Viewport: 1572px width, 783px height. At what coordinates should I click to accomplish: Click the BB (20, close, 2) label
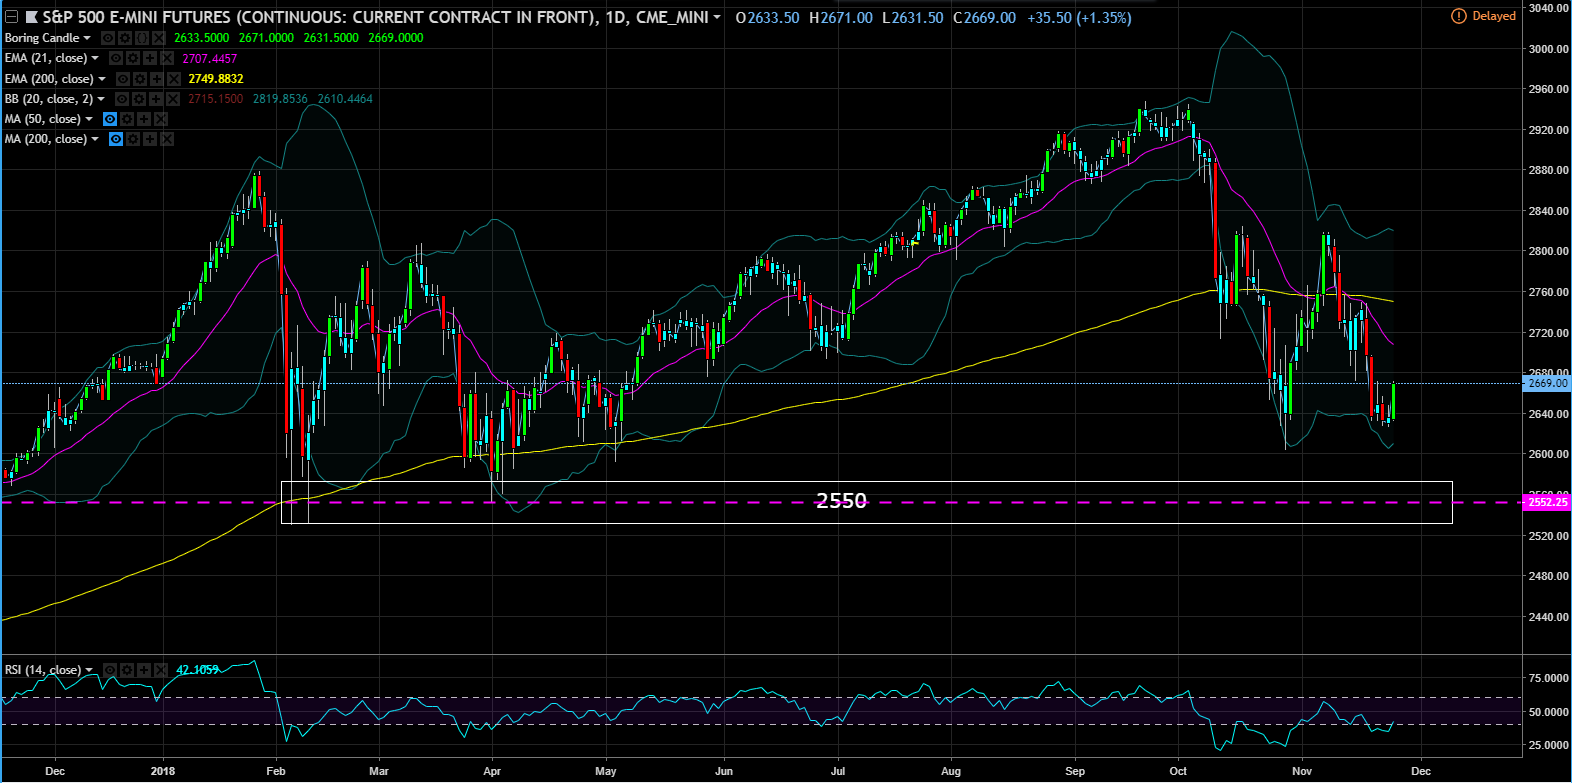click(x=48, y=99)
